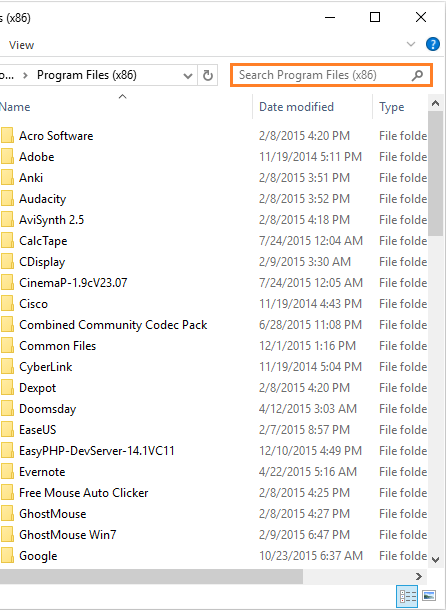
Task: Click the GhostMouse Win7 folder name
Action: tap(68, 535)
